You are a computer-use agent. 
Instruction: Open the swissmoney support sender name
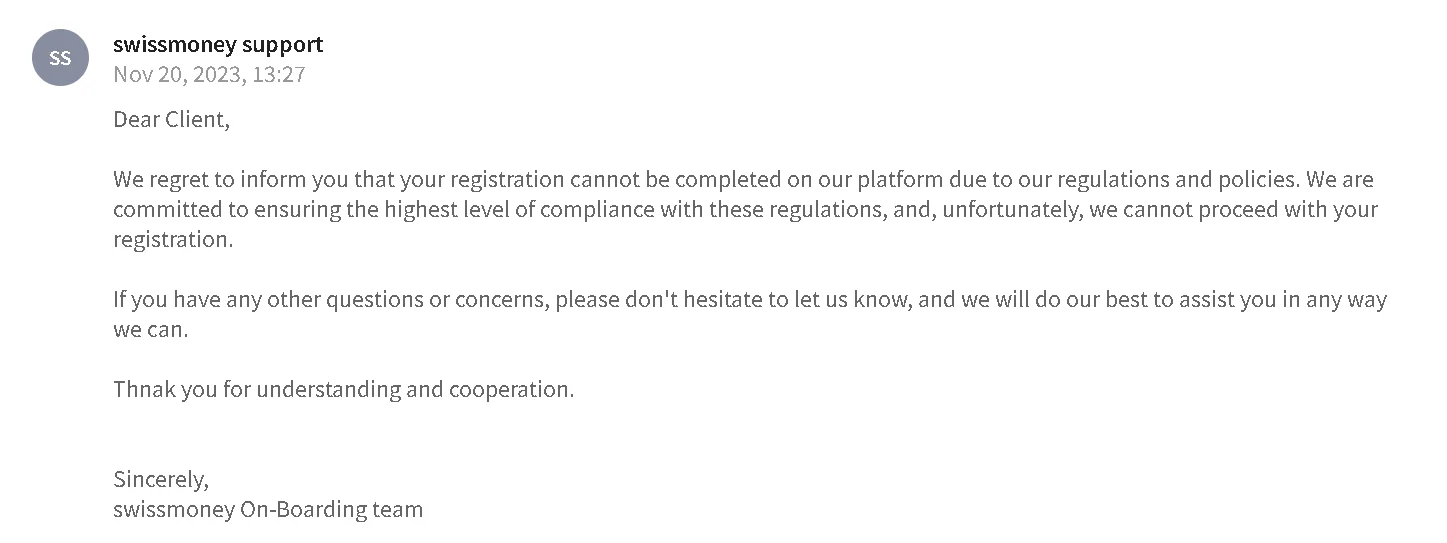coord(218,44)
